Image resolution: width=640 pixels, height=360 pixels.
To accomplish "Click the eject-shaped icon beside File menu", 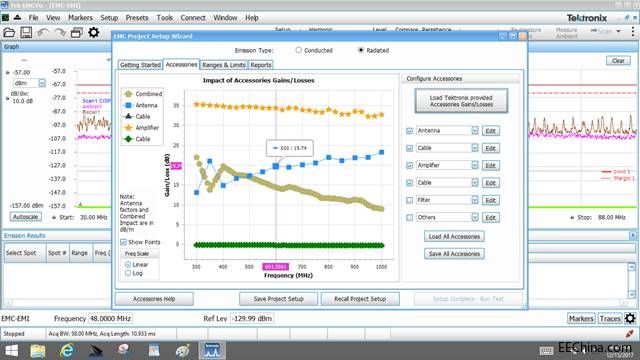I will coord(18,18).
